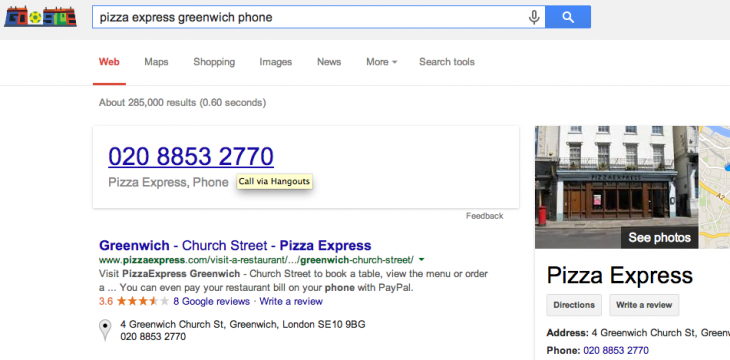Expand the More search categories dropdown

point(381,62)
